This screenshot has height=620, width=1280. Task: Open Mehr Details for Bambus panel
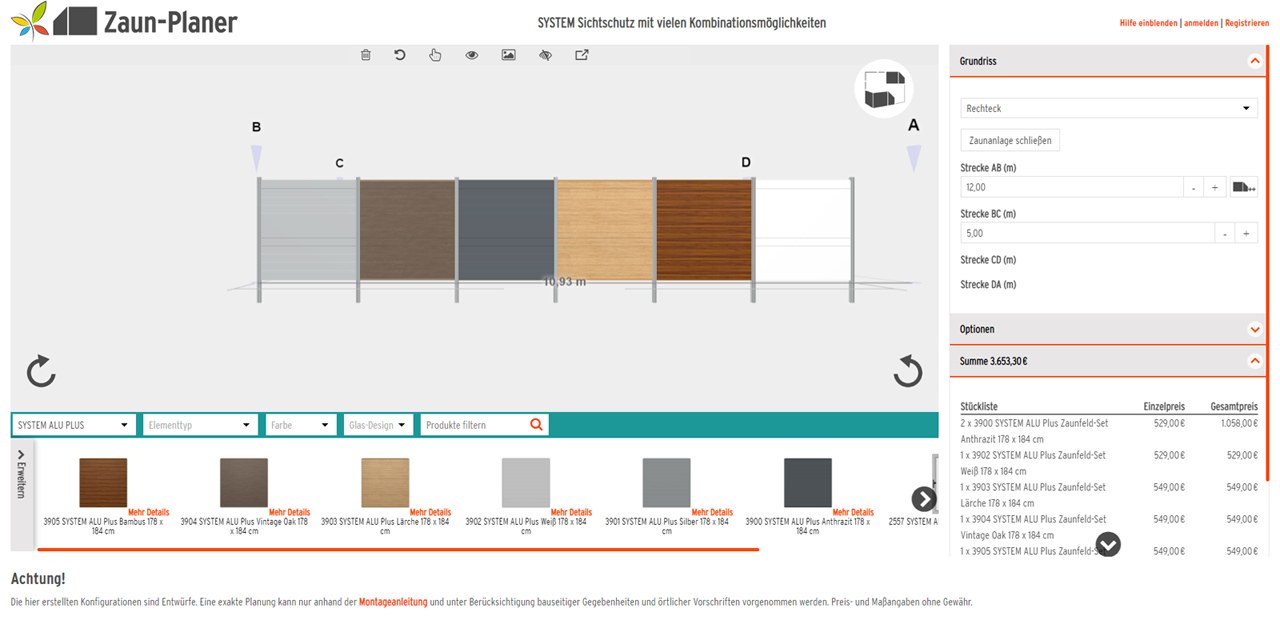pos(149,512)
